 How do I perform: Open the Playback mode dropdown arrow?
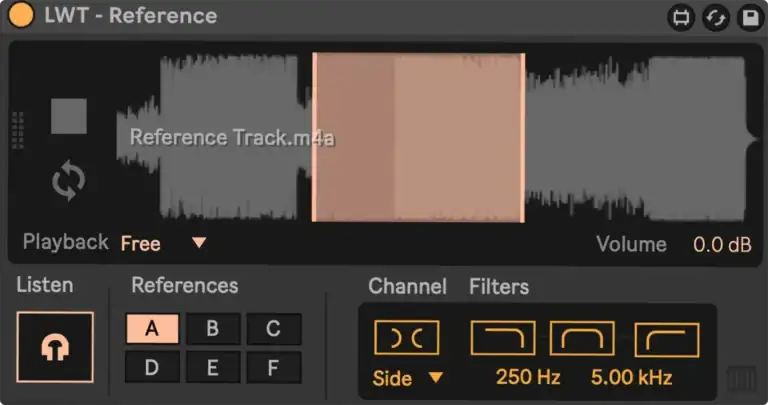coord(199,242)
